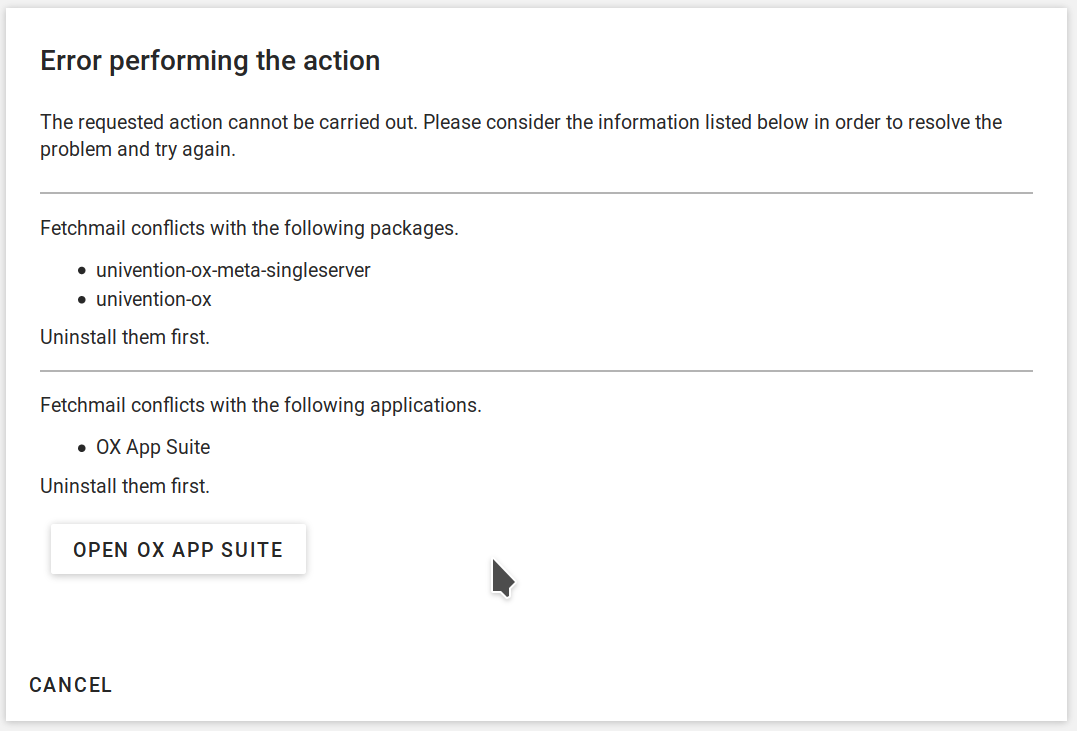The image size is (1077, 731).
Task: Select the univention-ox-meta-singleserver package entry
Action: click(233, 270)
